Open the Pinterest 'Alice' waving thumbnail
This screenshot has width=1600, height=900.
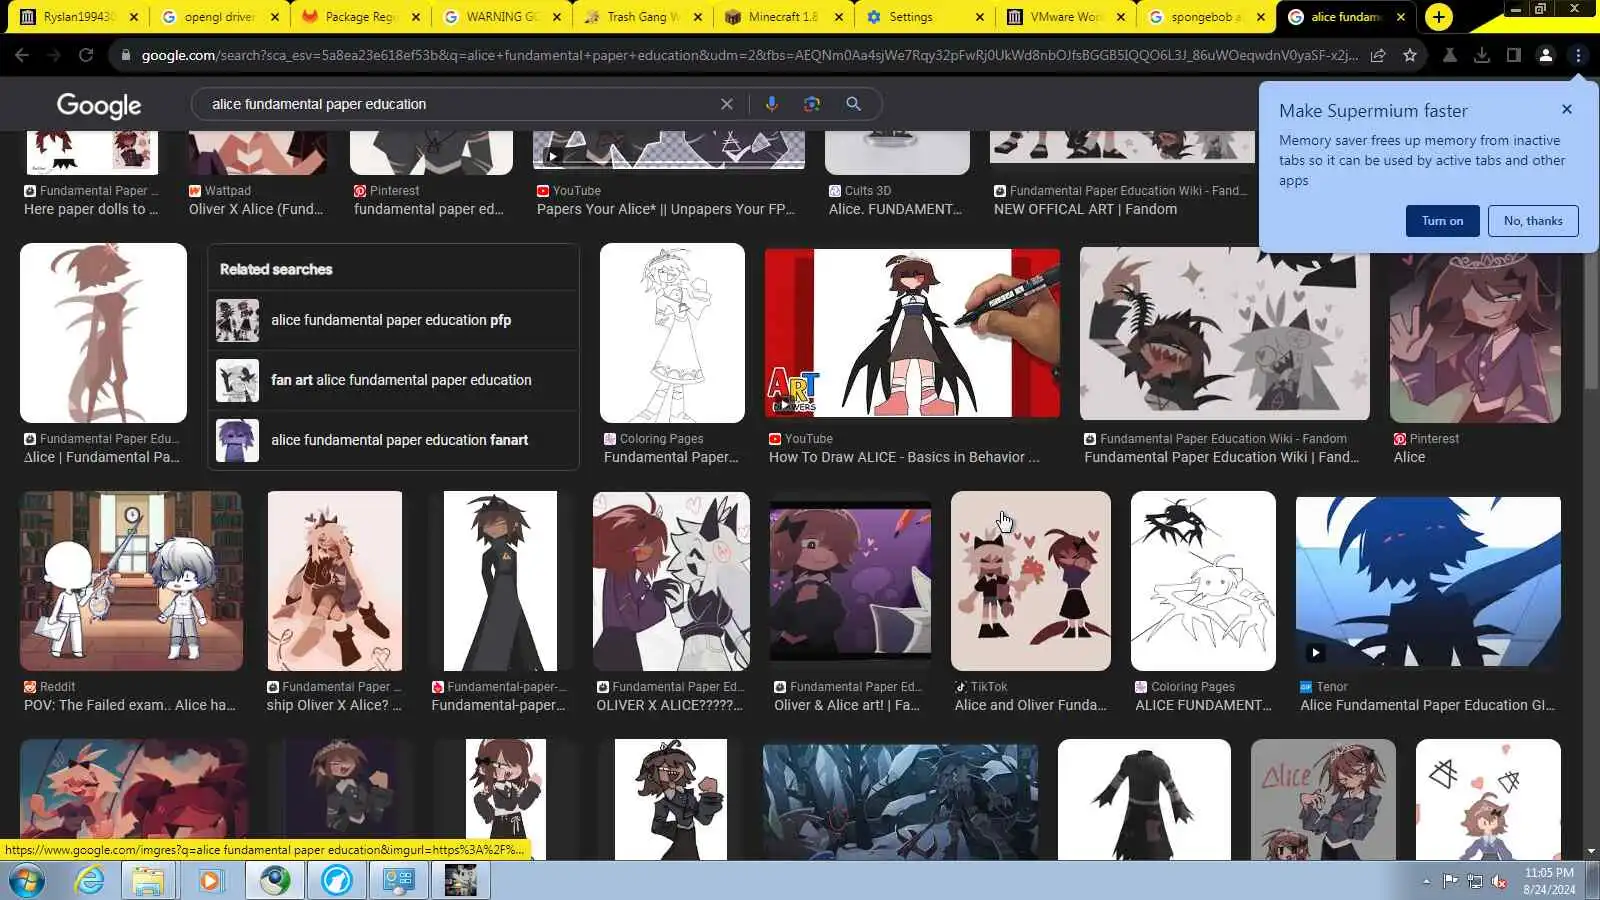pos(1475,336)
